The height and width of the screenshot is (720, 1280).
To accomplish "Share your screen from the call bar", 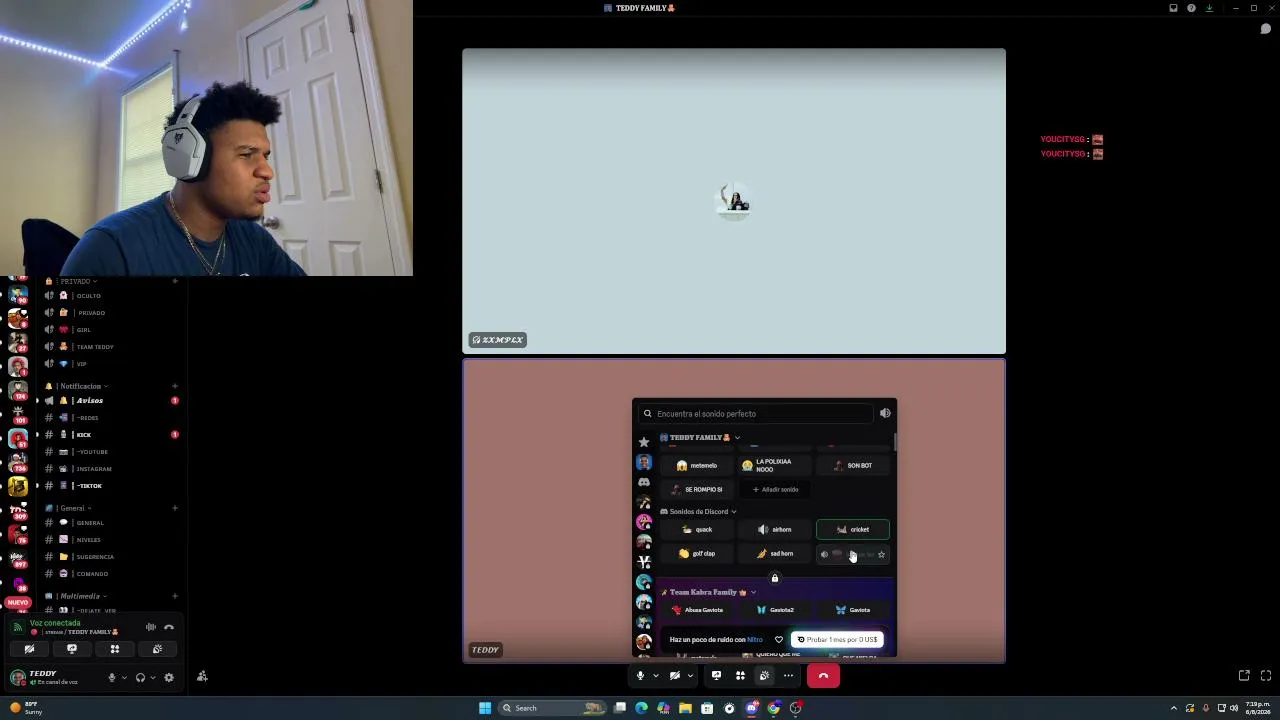I will pyautogui.click(x=716, y=676).
